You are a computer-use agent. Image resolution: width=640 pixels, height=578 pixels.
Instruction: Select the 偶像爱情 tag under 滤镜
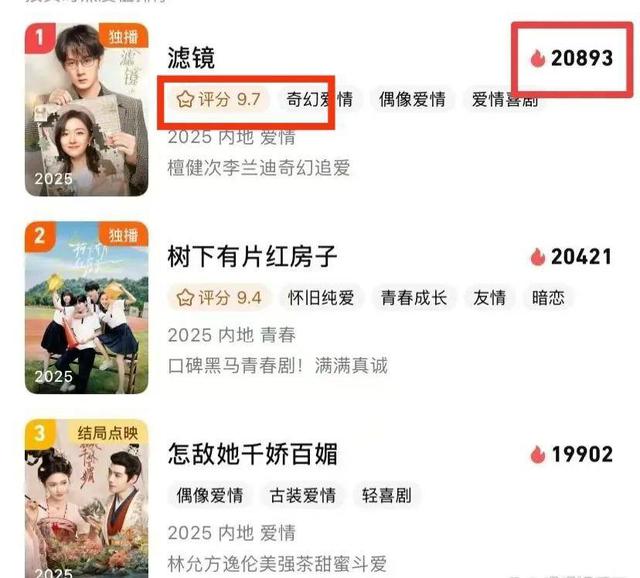click(x=412, y=99)
